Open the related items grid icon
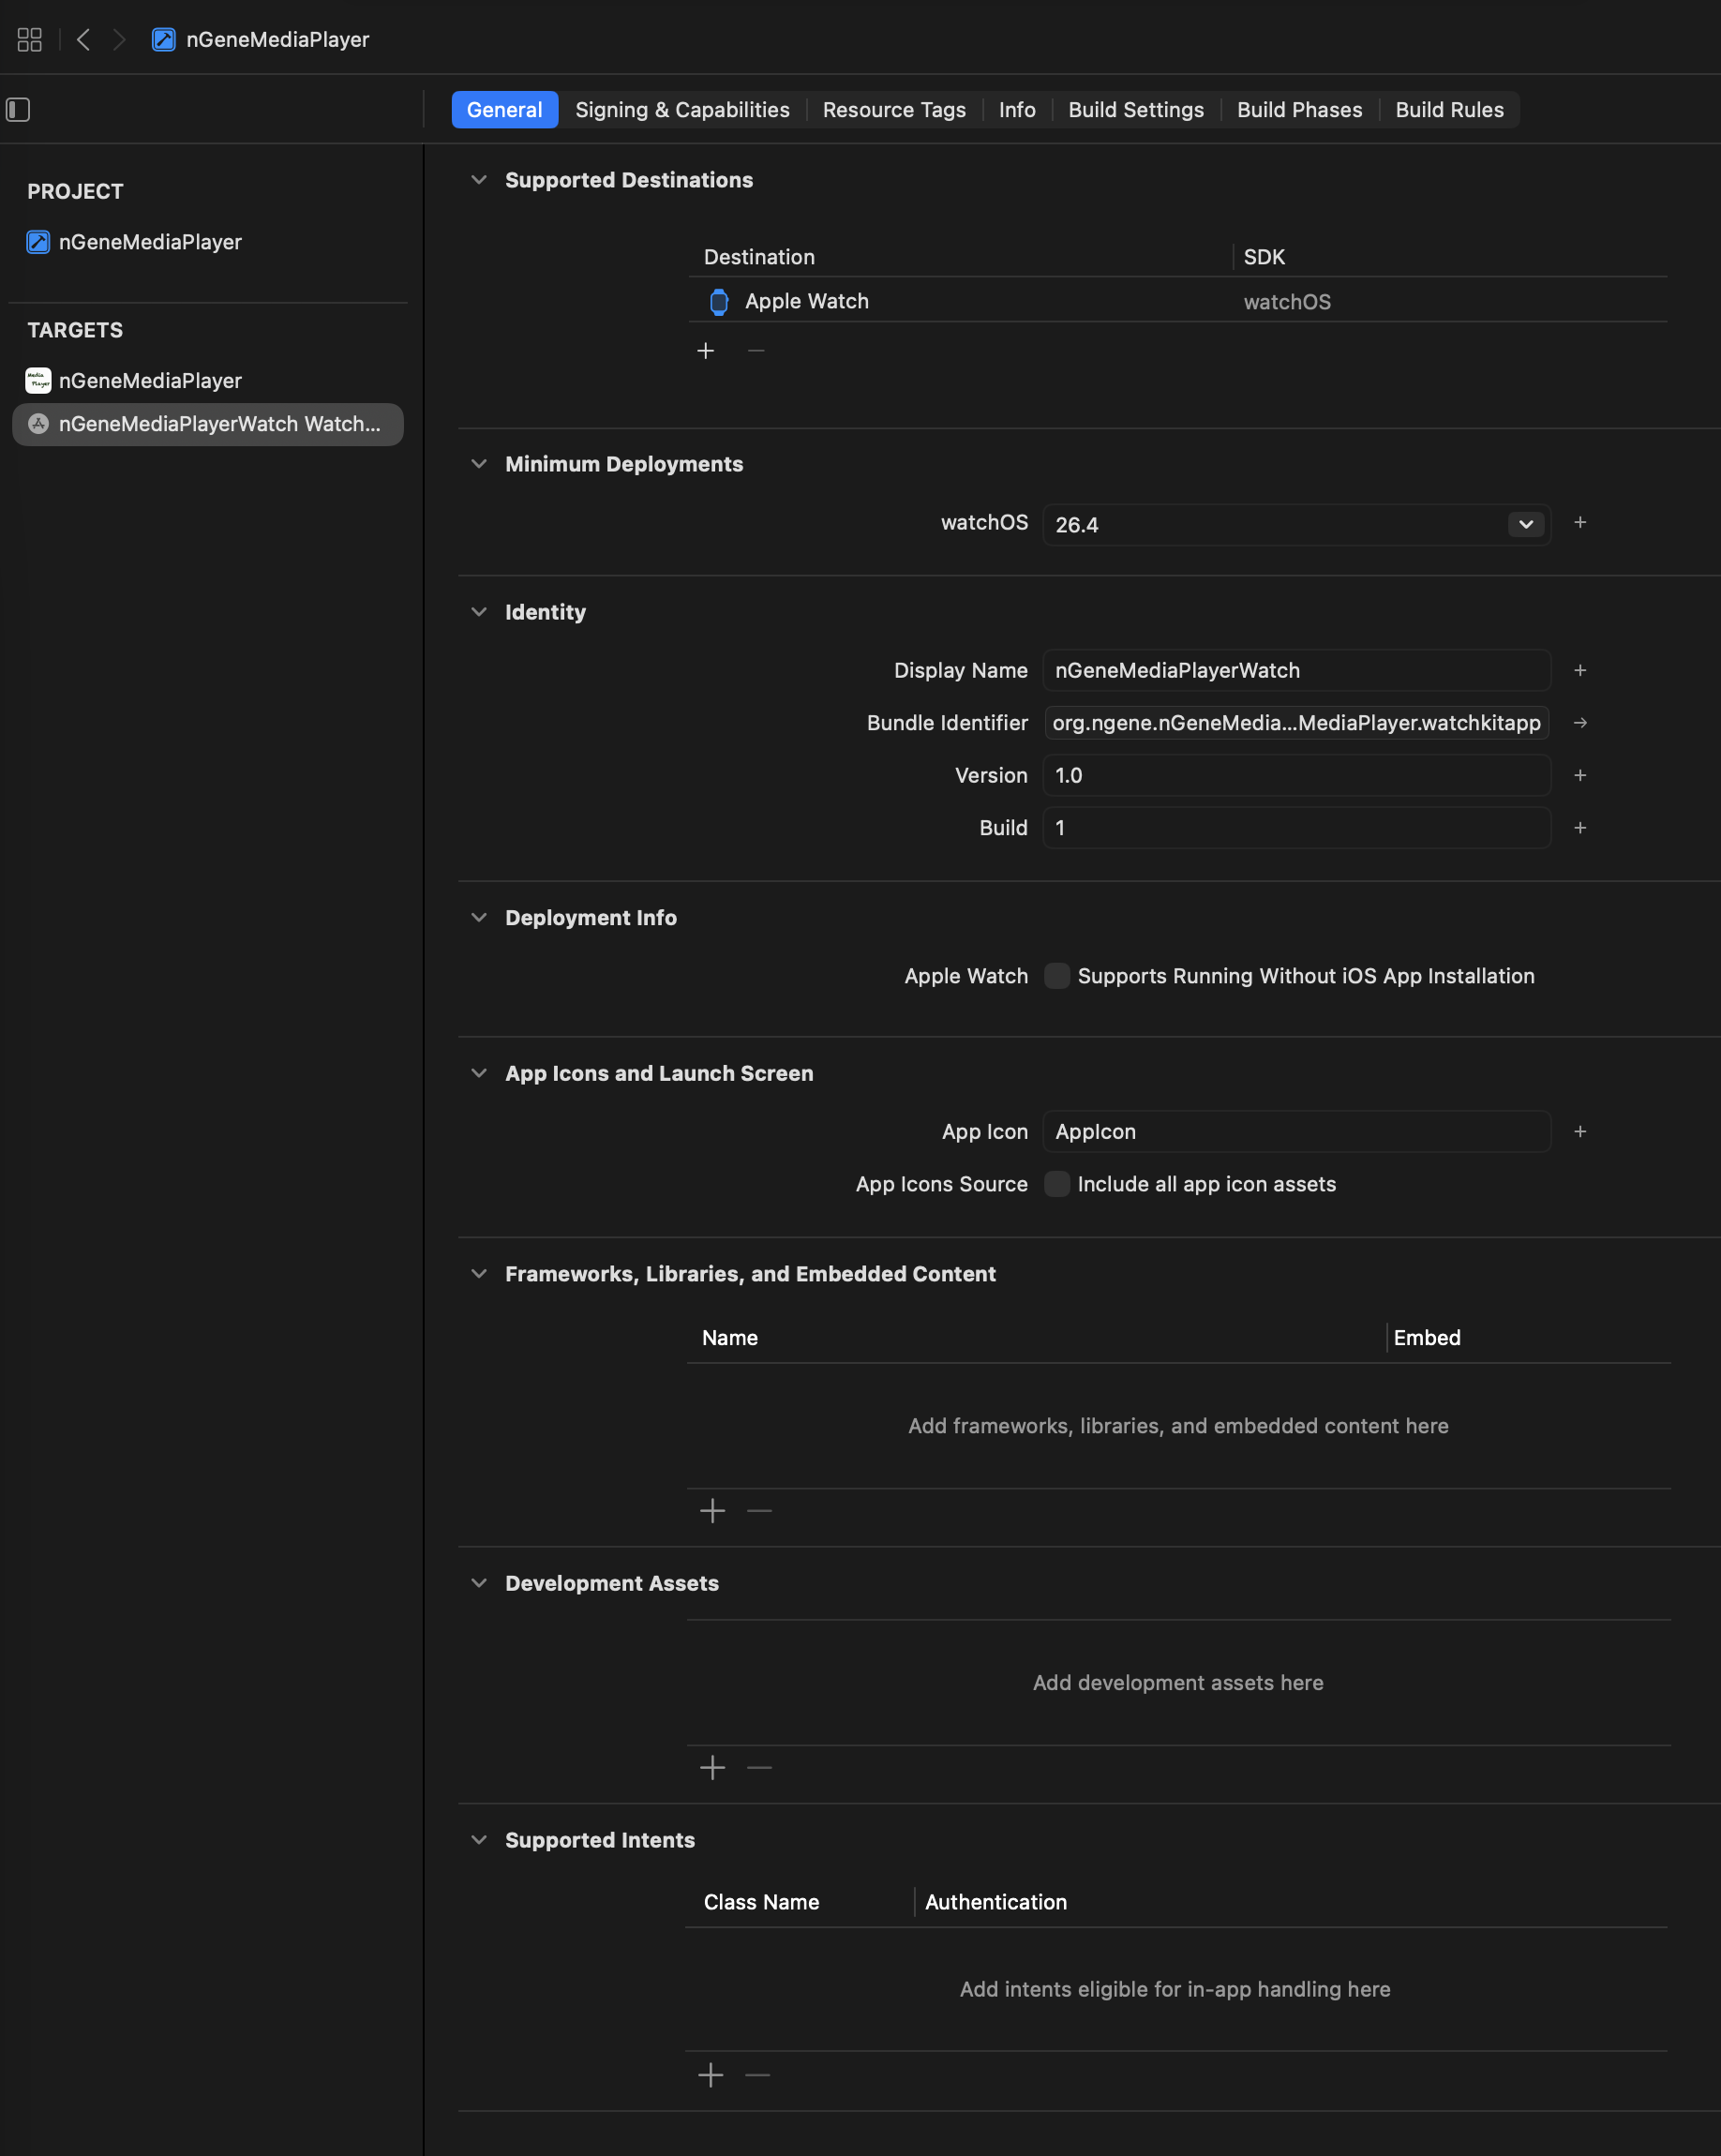The height and width of the screenshot is (2156, 1721). click(x=30, y=40)
